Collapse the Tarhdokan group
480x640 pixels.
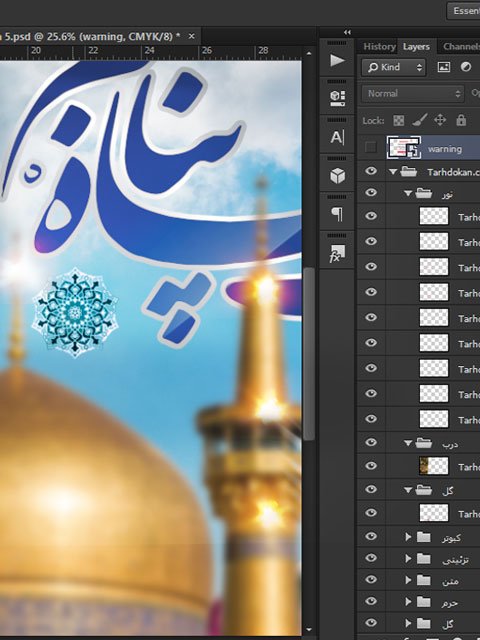393,172
